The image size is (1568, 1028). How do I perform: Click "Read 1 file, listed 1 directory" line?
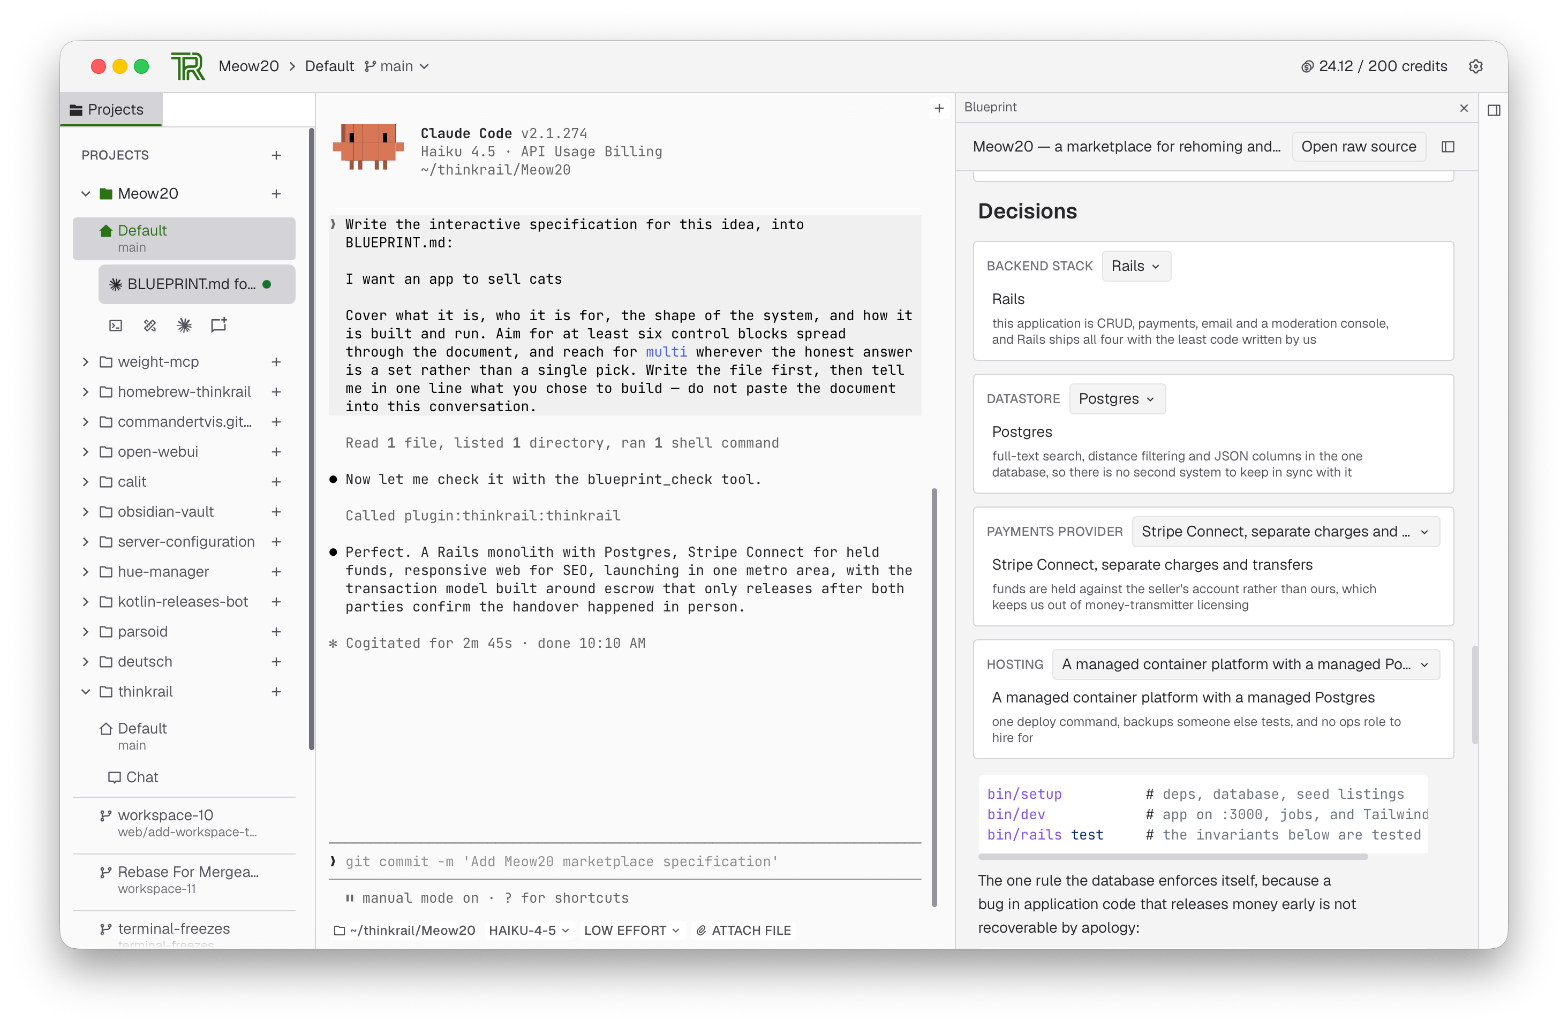[562, 443]
